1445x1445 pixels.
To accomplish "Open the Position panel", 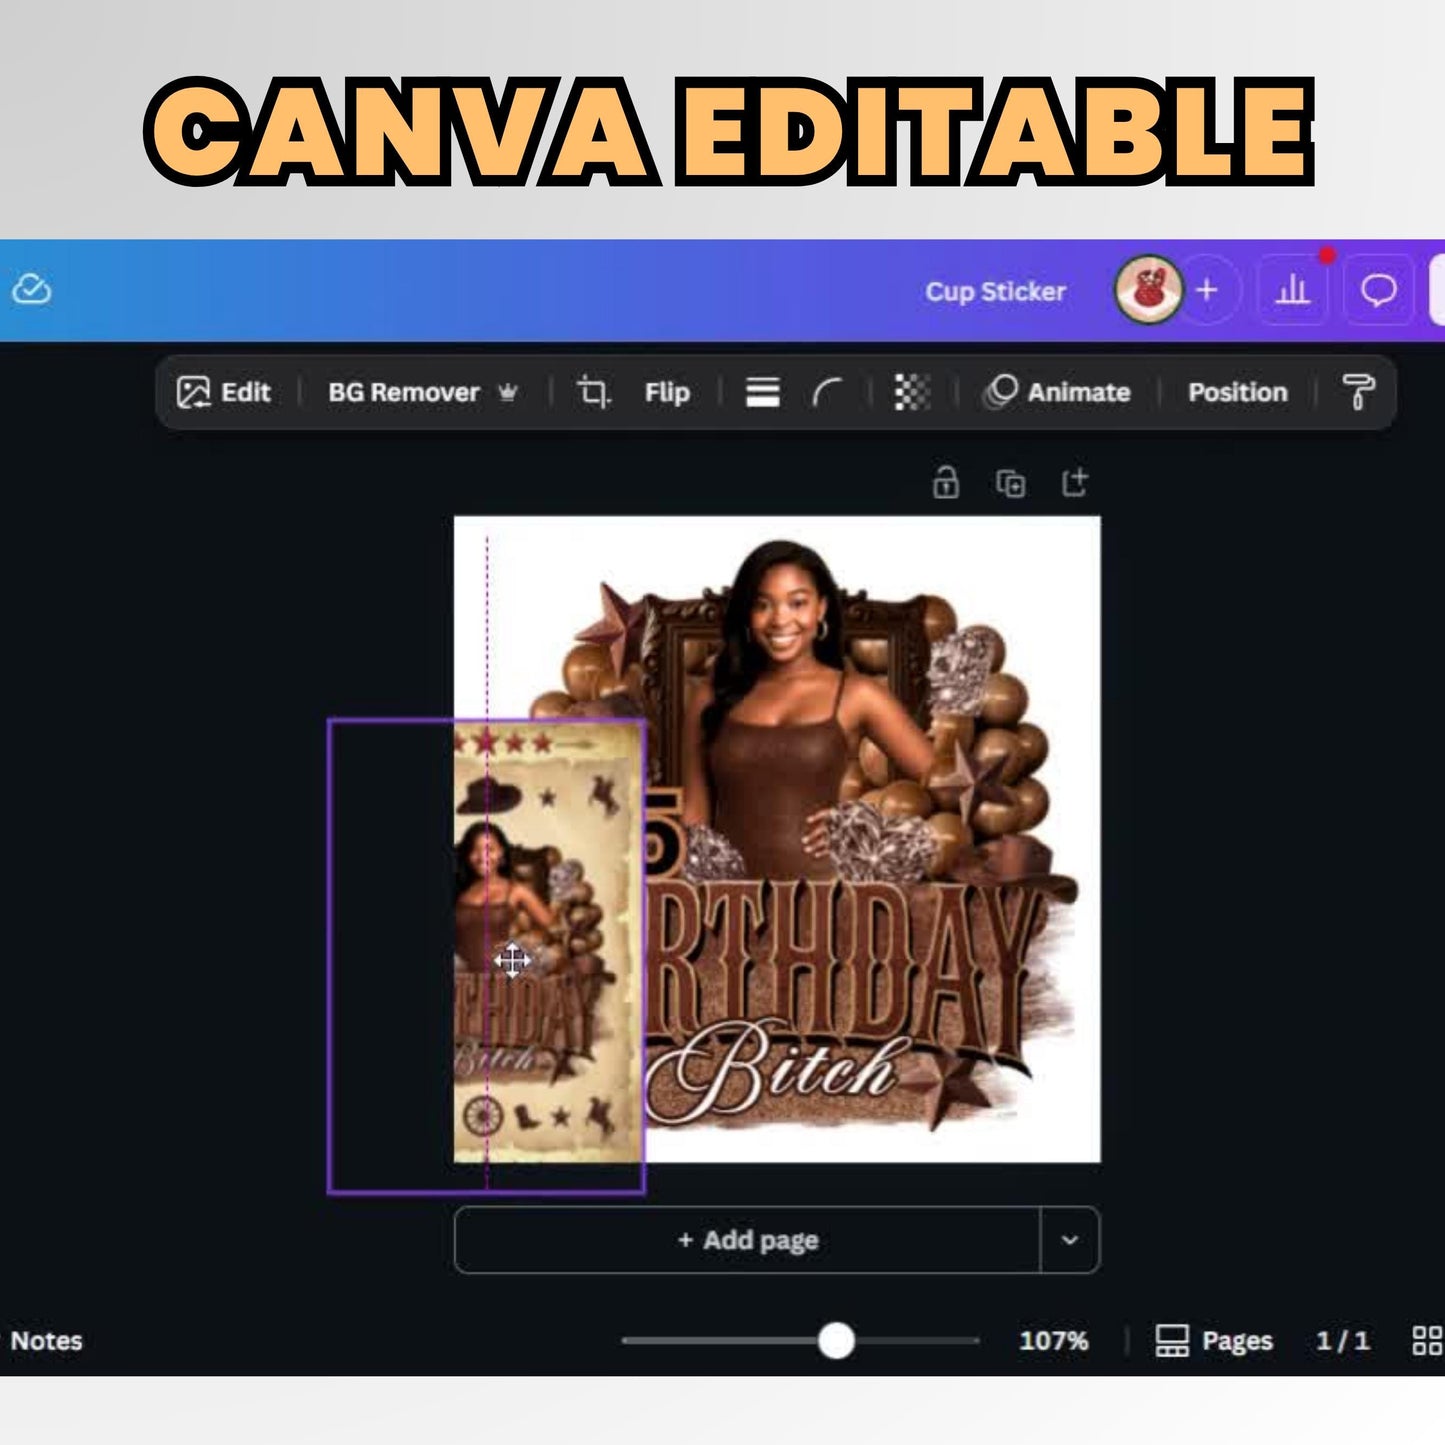I will [1237, 392].
